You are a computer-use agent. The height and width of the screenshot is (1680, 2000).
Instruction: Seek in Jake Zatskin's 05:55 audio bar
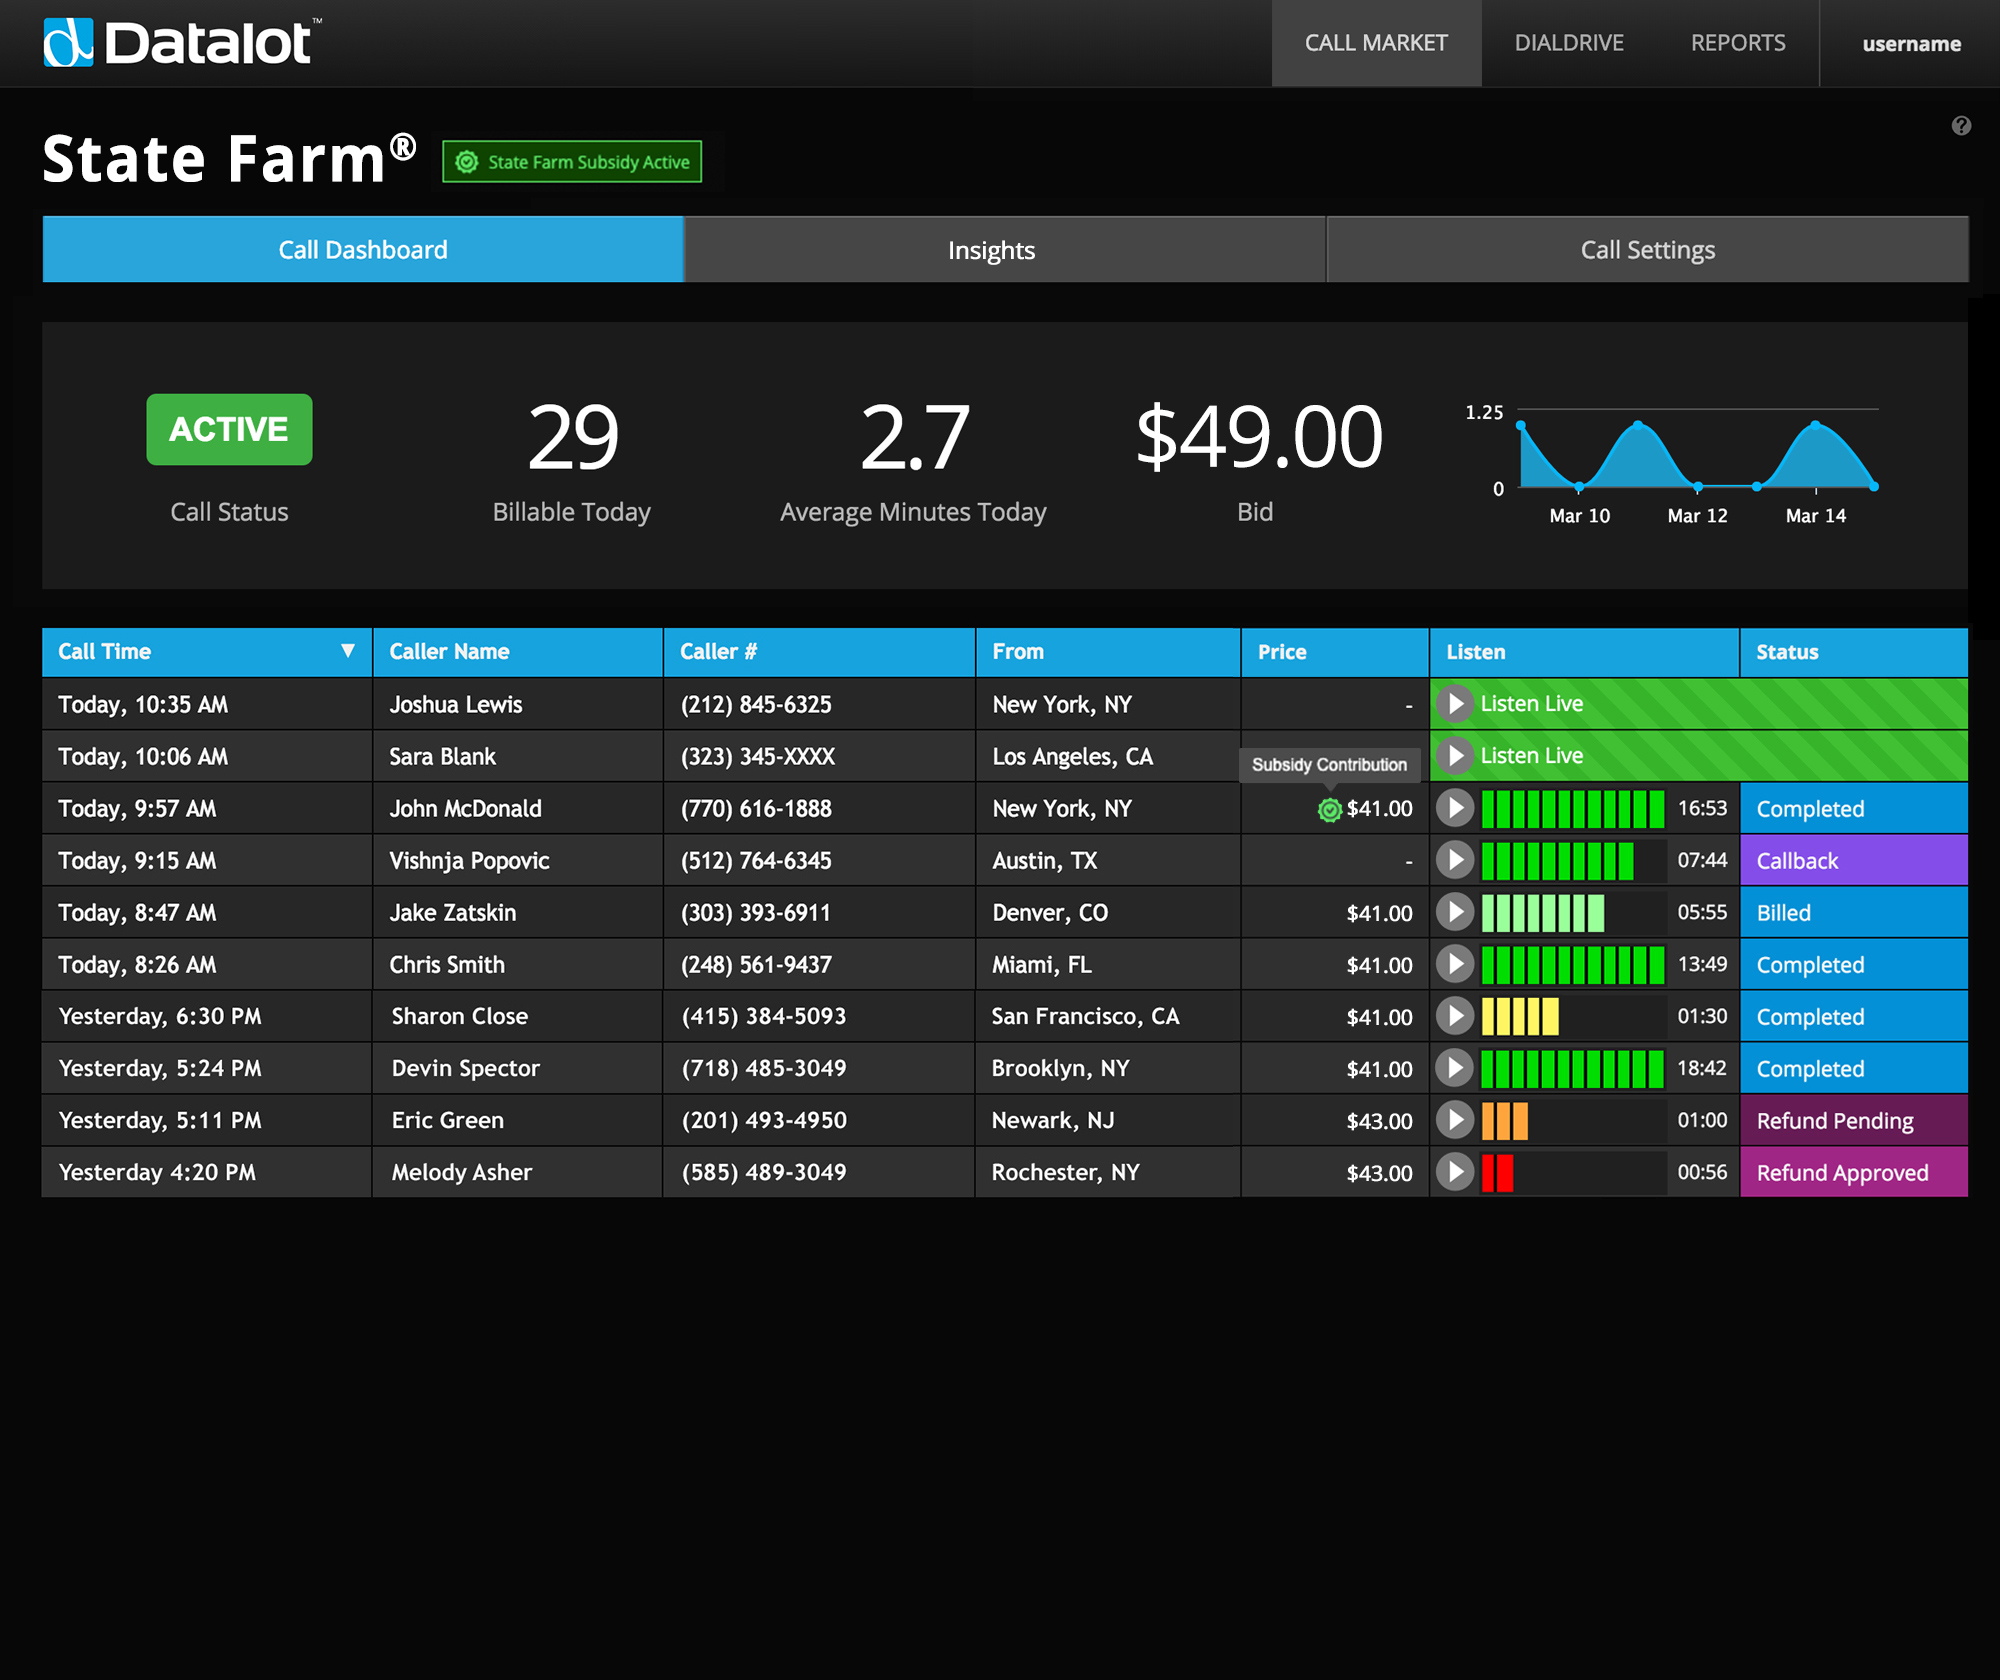point(1573,912)
